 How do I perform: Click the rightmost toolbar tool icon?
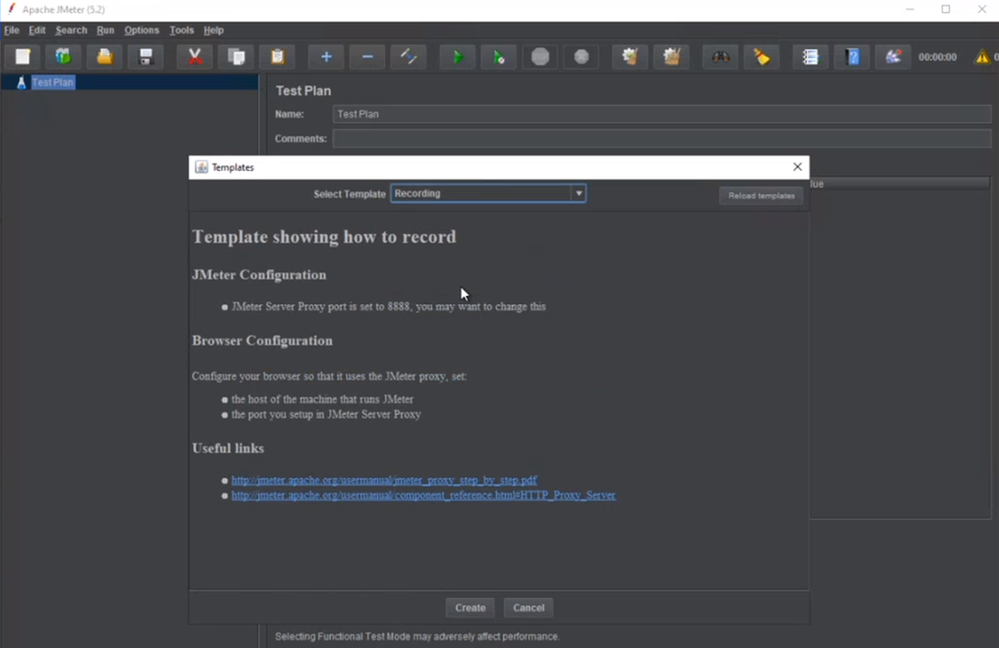(x=893, y=57)
